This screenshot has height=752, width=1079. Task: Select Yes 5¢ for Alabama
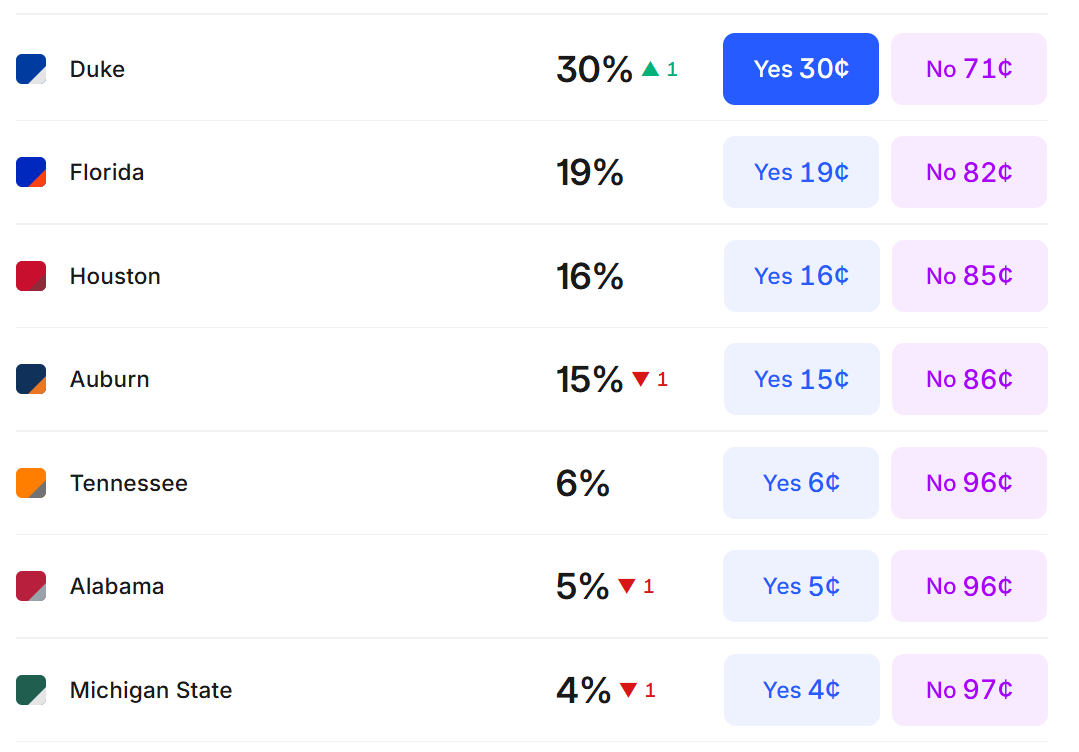click(800, 586)
